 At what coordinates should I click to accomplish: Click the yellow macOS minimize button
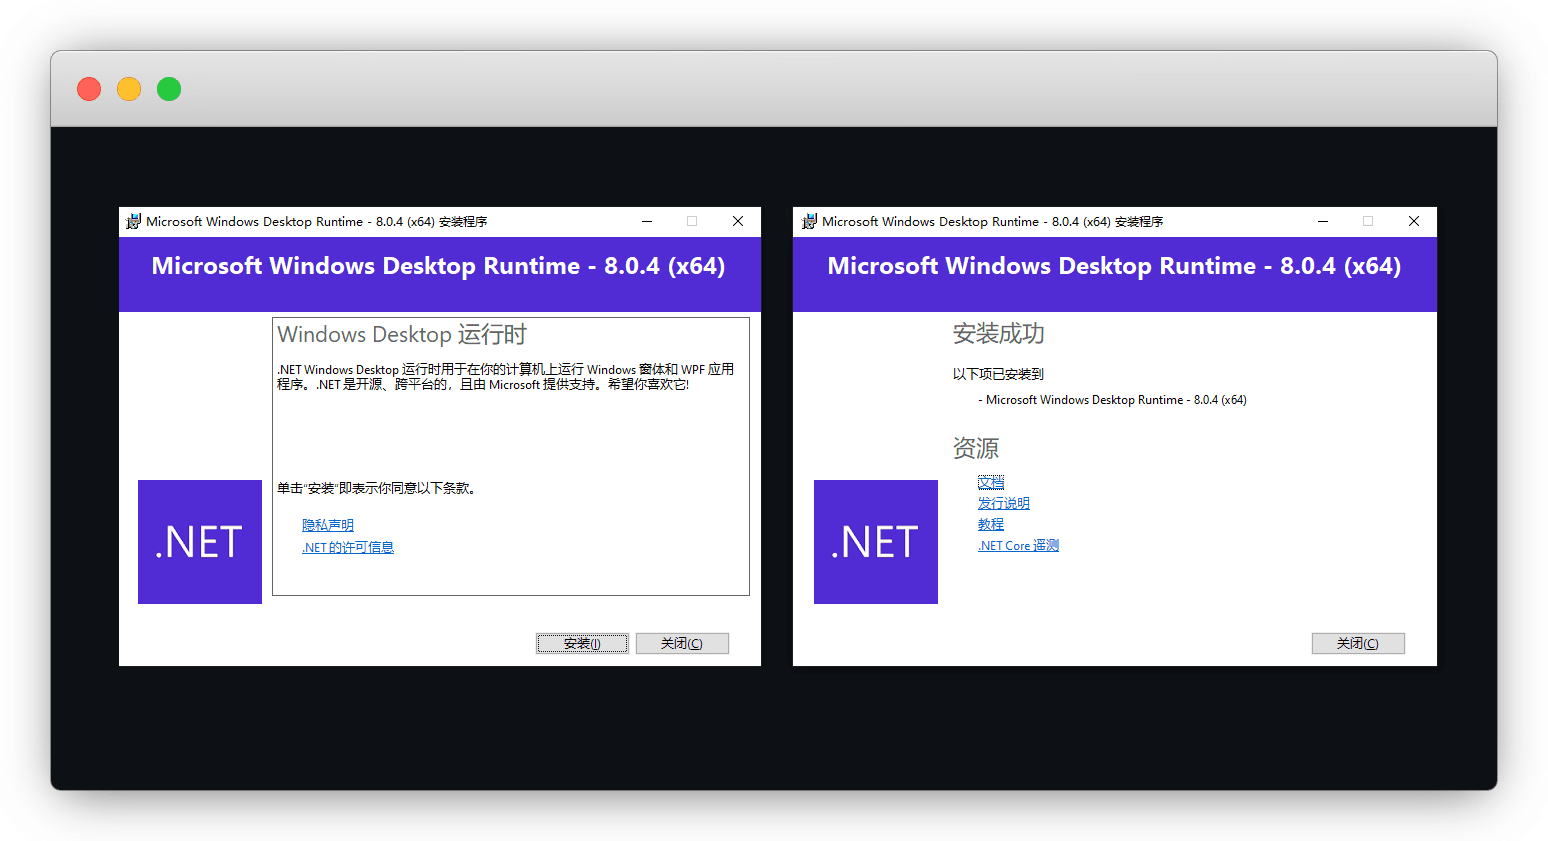[129, 89]
